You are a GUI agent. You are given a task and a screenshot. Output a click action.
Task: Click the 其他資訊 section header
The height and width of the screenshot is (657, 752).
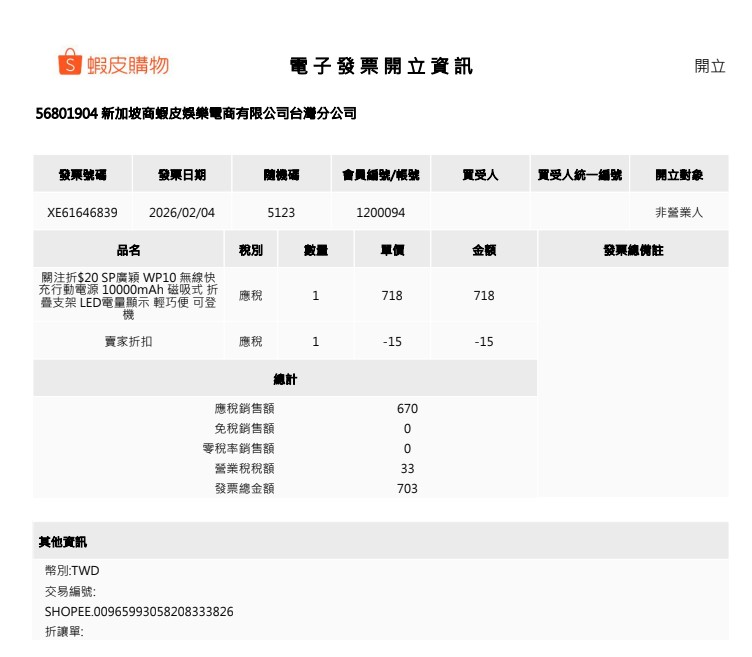pos(63,541)
